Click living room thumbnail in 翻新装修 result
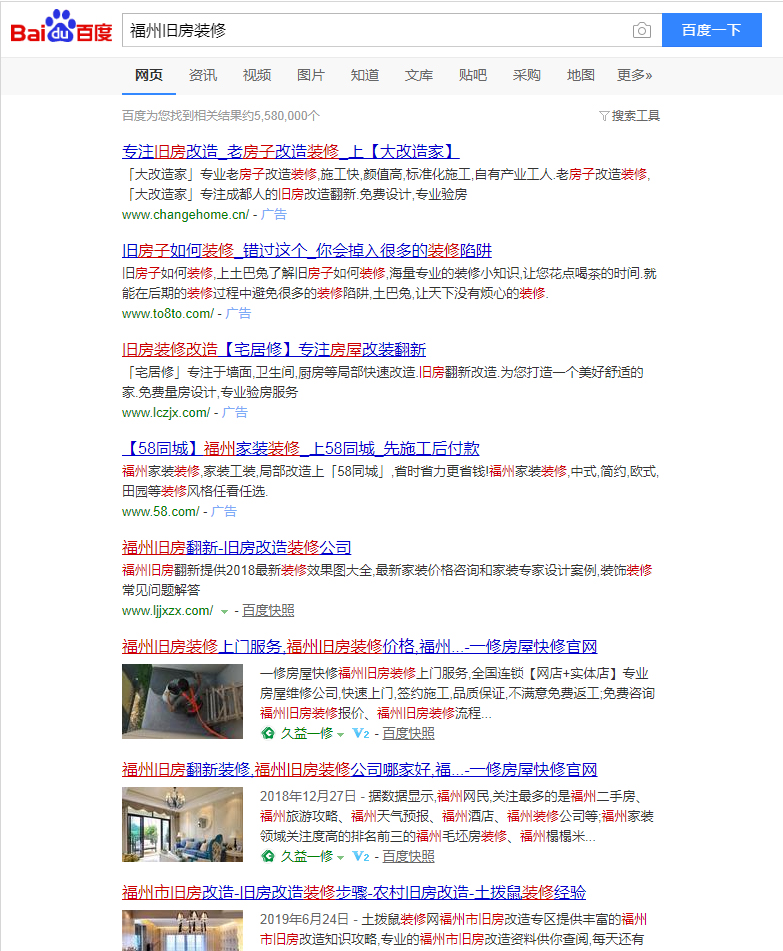The height and width of the screenshot is (951, 783). pos(183,824)
